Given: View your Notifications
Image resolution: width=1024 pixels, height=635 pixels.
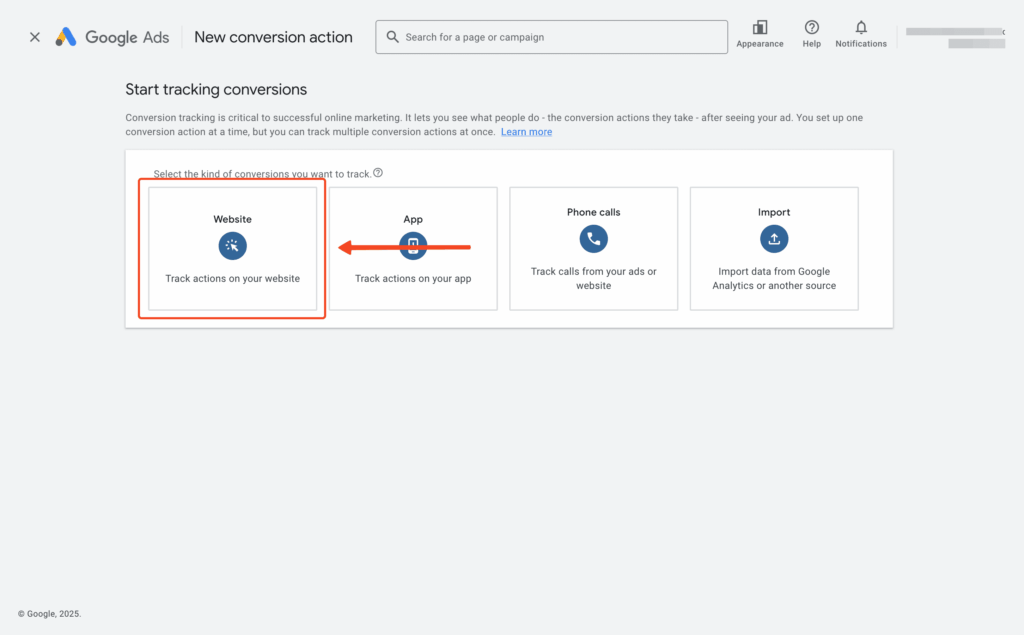Looking at the screenshot, I should [x=860, y=32].
